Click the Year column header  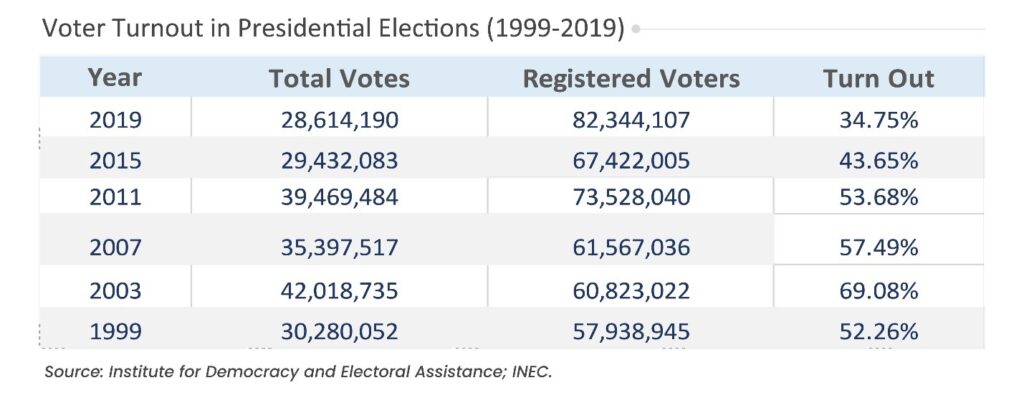(115, 78)
